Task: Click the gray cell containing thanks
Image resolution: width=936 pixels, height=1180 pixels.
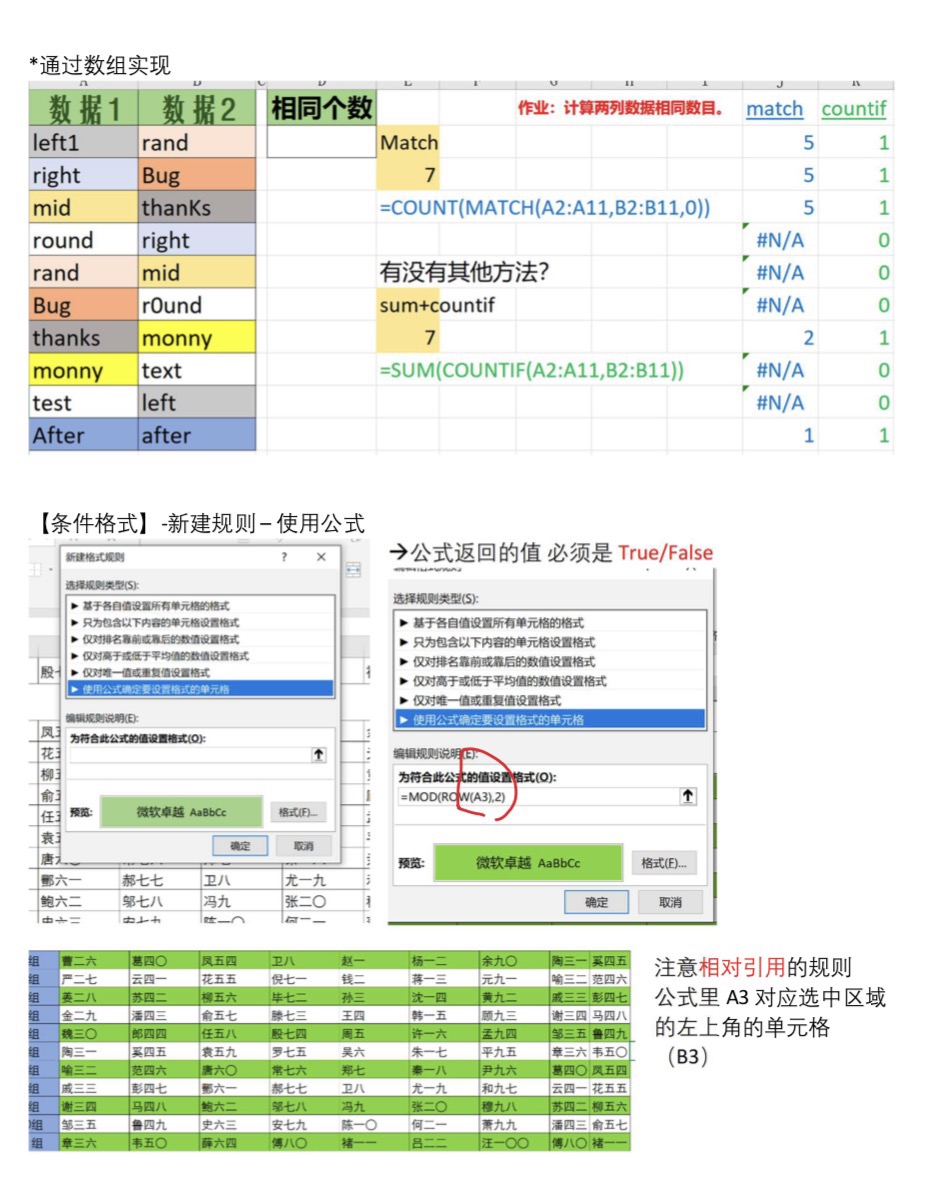Action: pos(84,338)
